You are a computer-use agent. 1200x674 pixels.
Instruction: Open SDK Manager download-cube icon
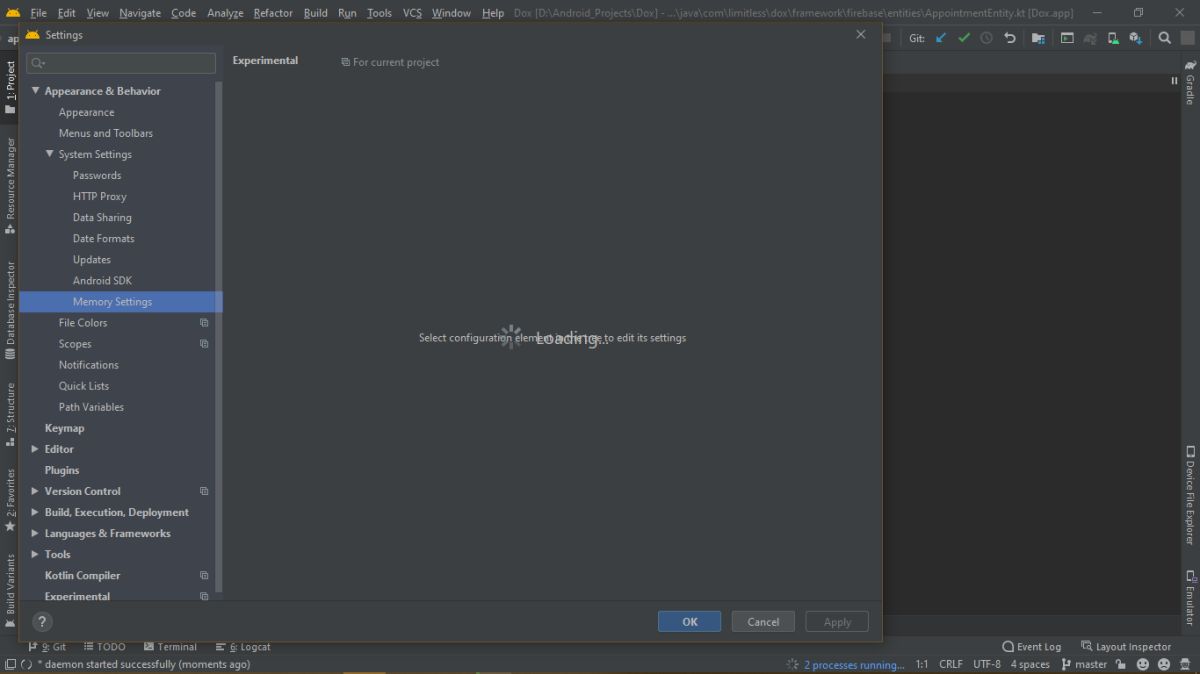coord(1136,38)
